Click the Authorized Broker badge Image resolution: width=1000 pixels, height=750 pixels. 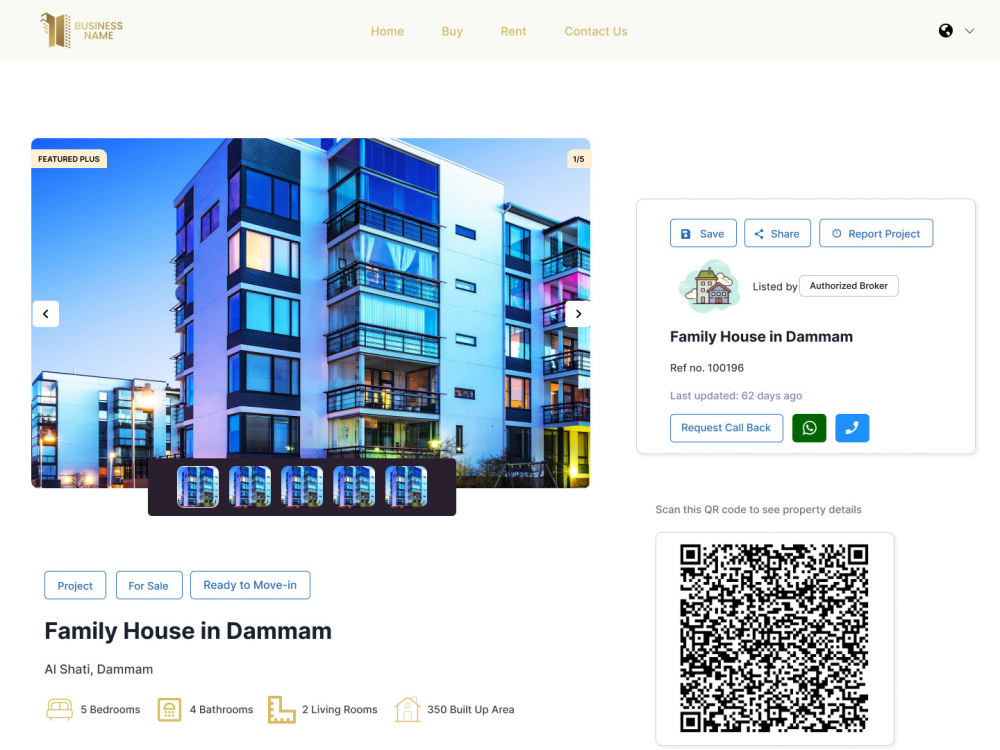pos(849,286)
